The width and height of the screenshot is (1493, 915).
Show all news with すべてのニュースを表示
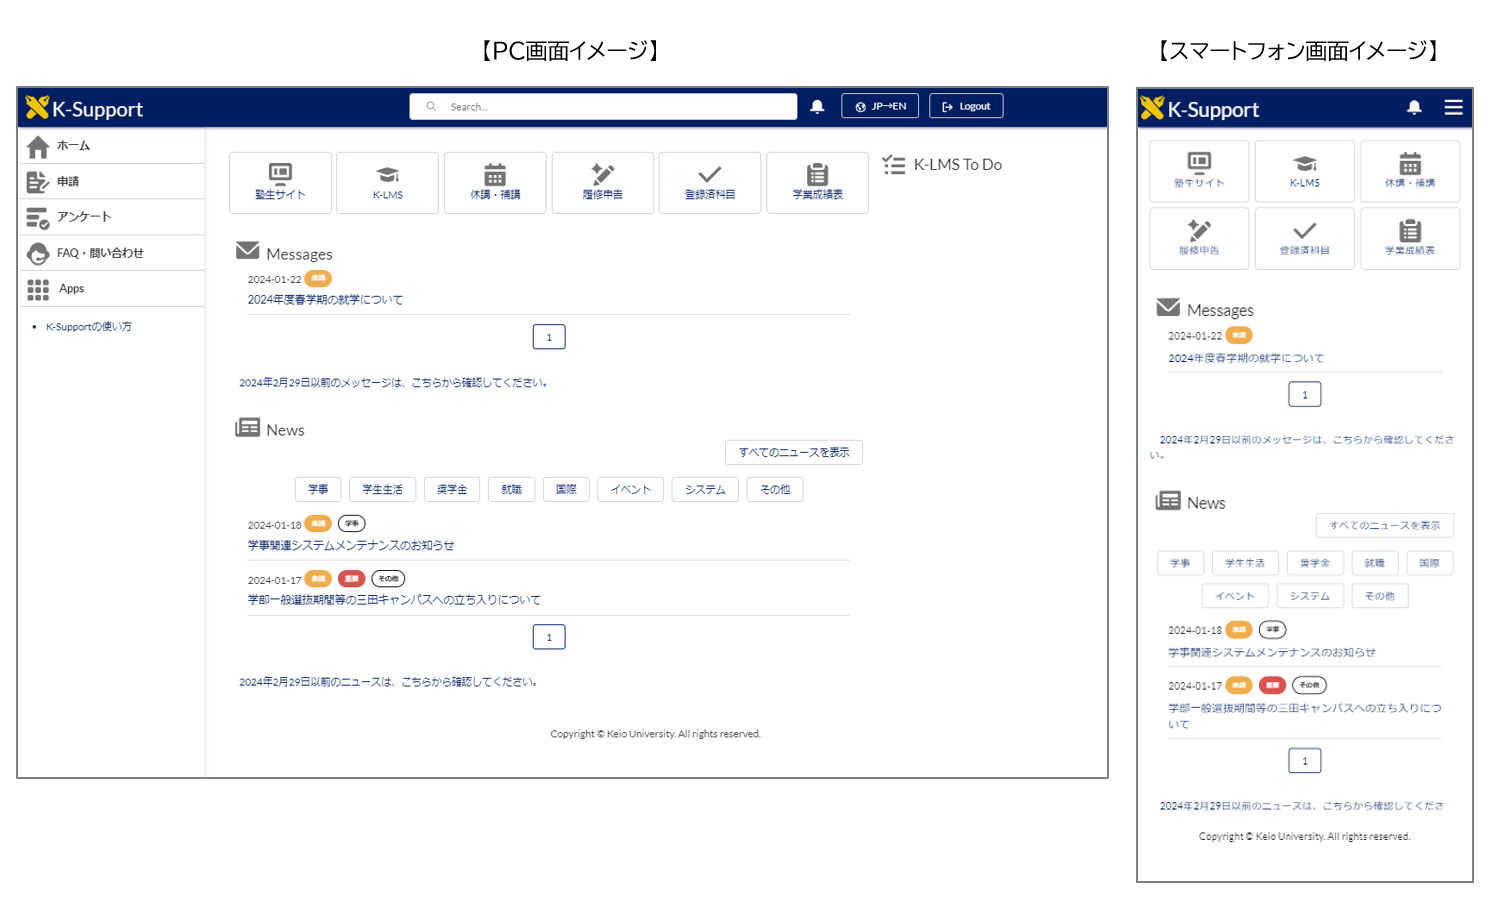[793, 452]
